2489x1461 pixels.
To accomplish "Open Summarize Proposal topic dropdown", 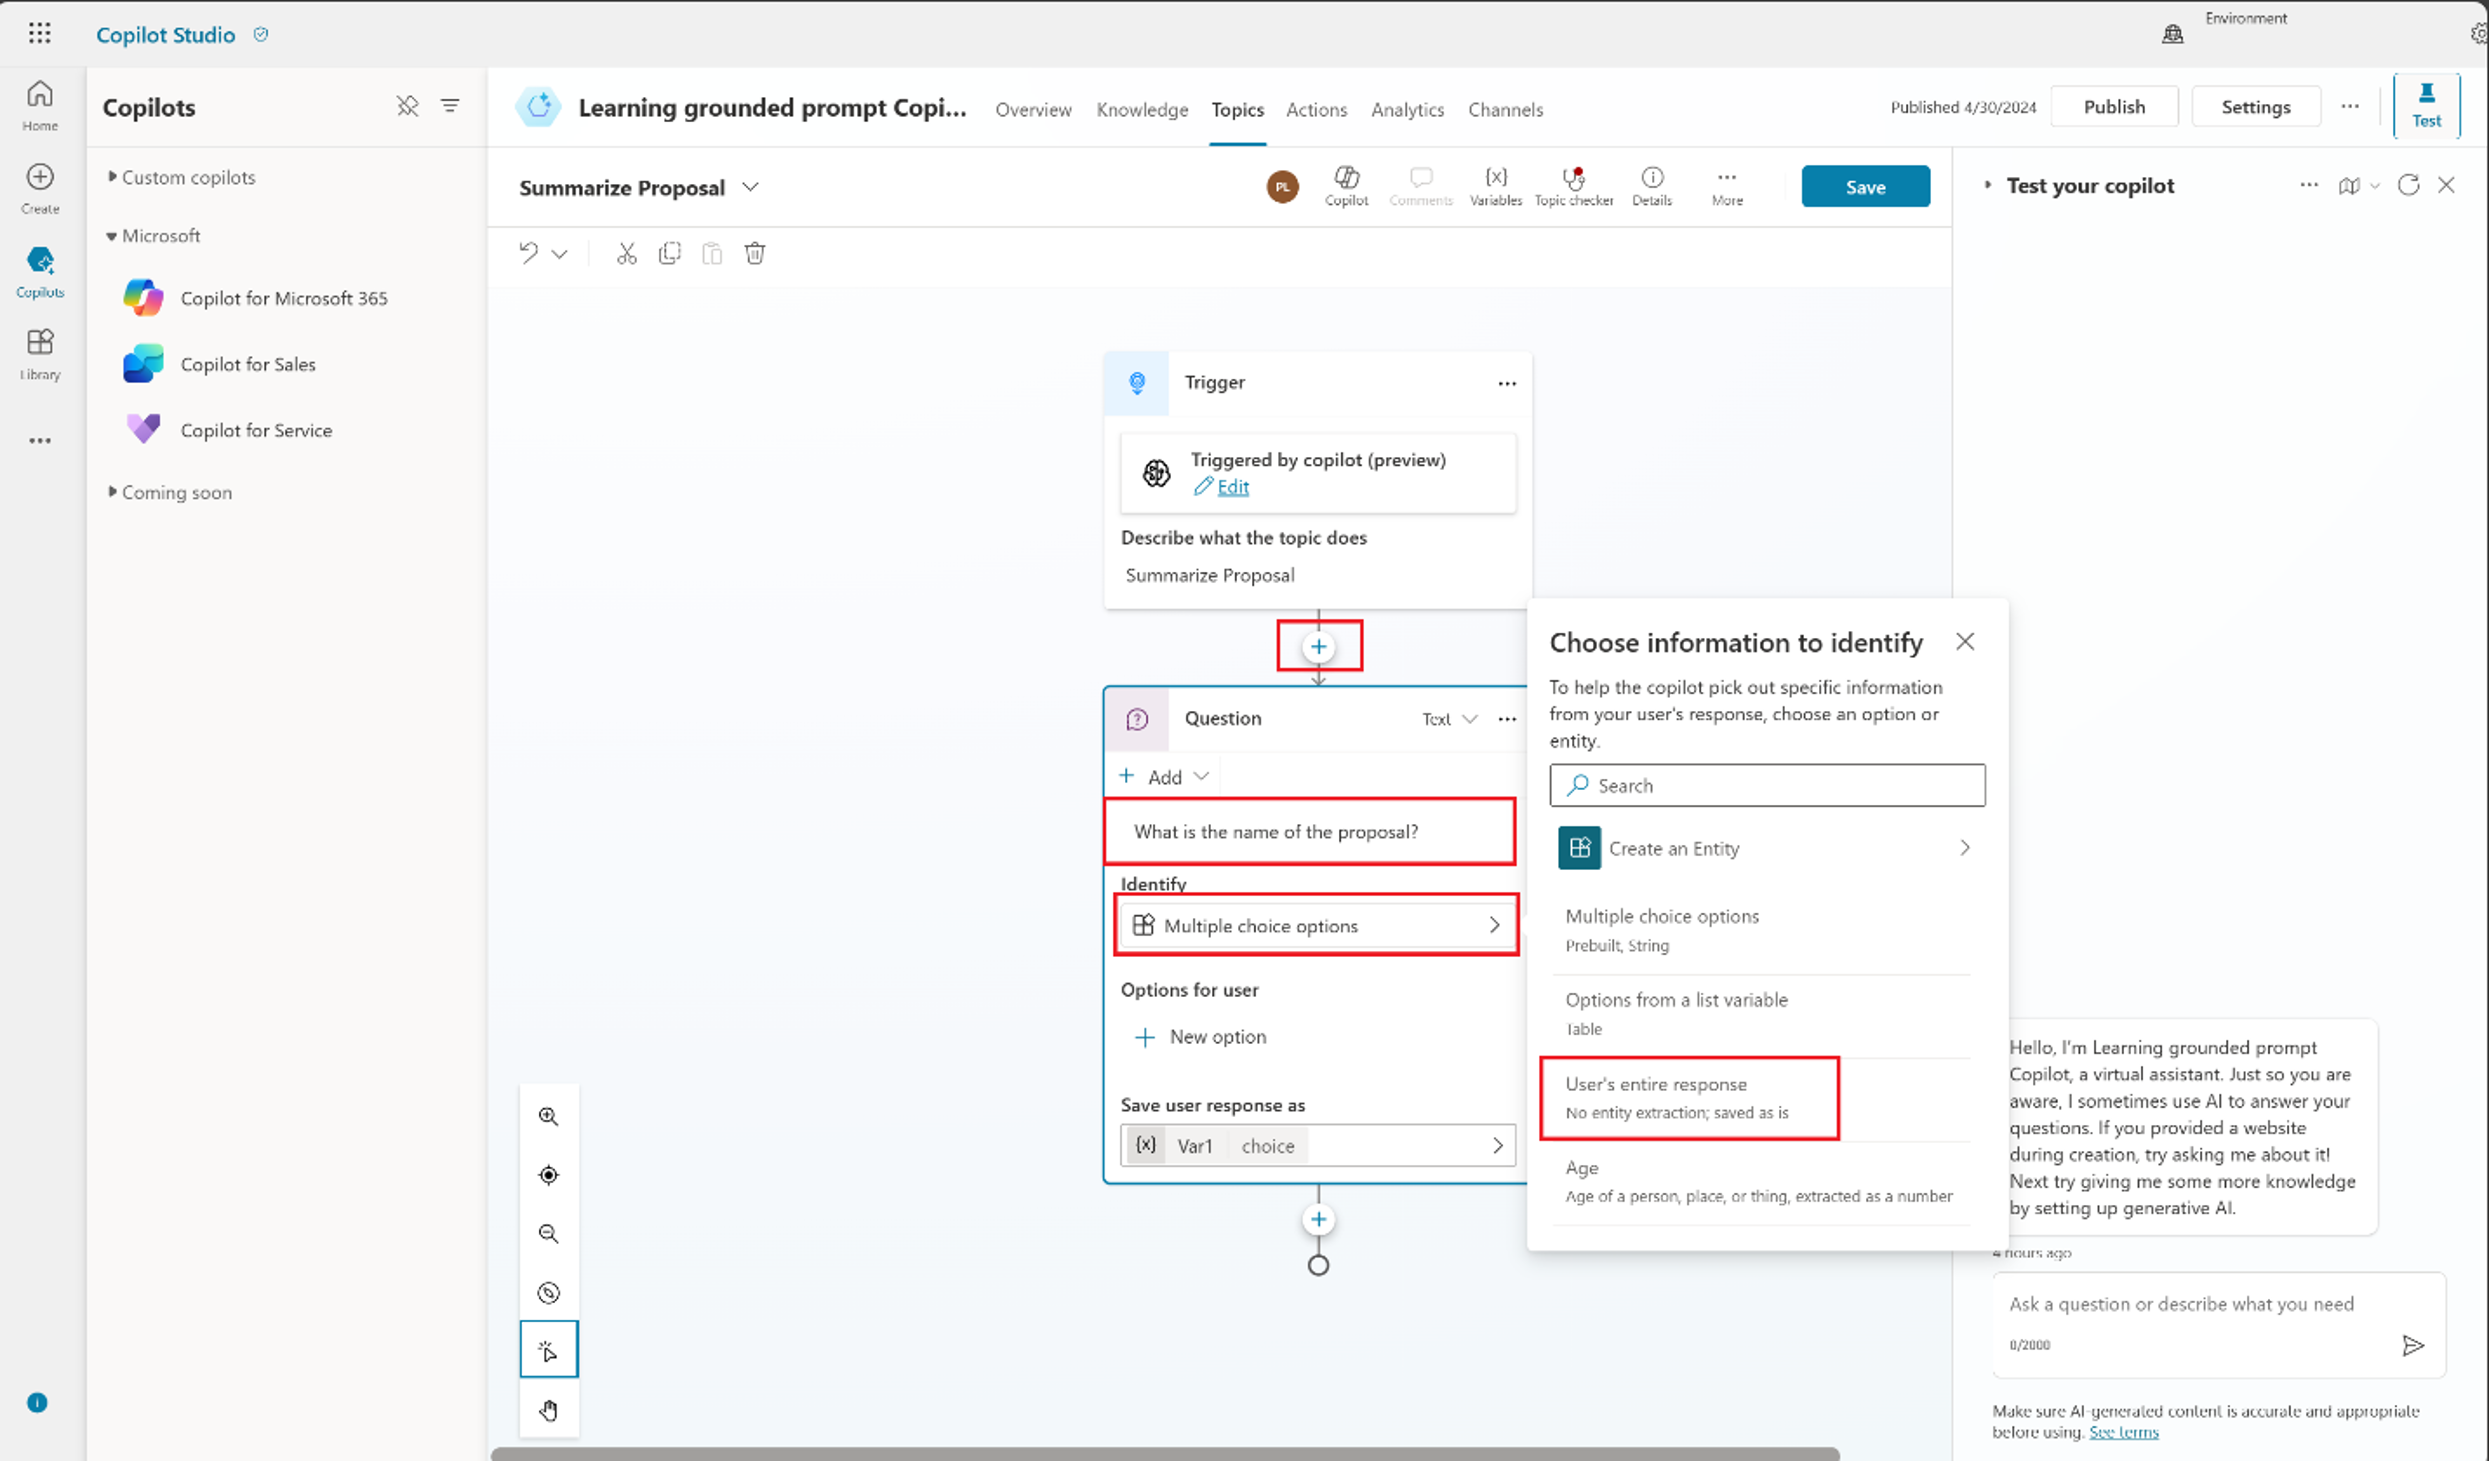I will (x=750, y=187).
